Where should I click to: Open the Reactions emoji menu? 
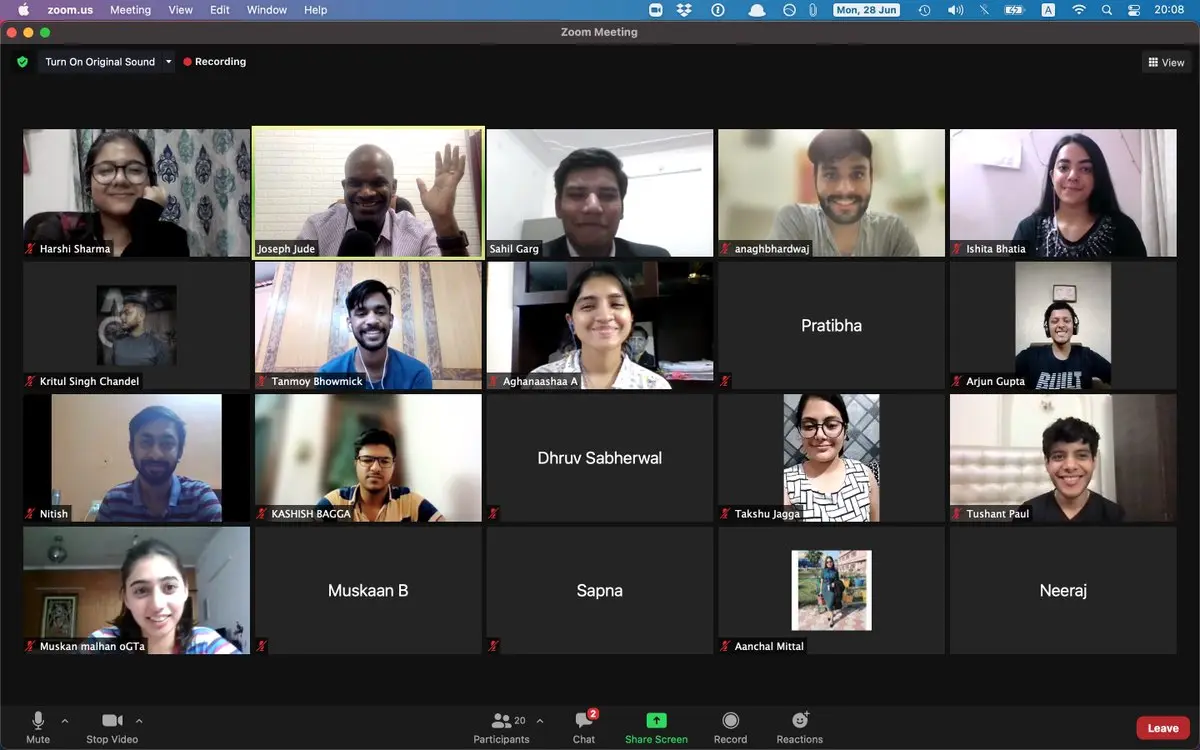point(799,722)
